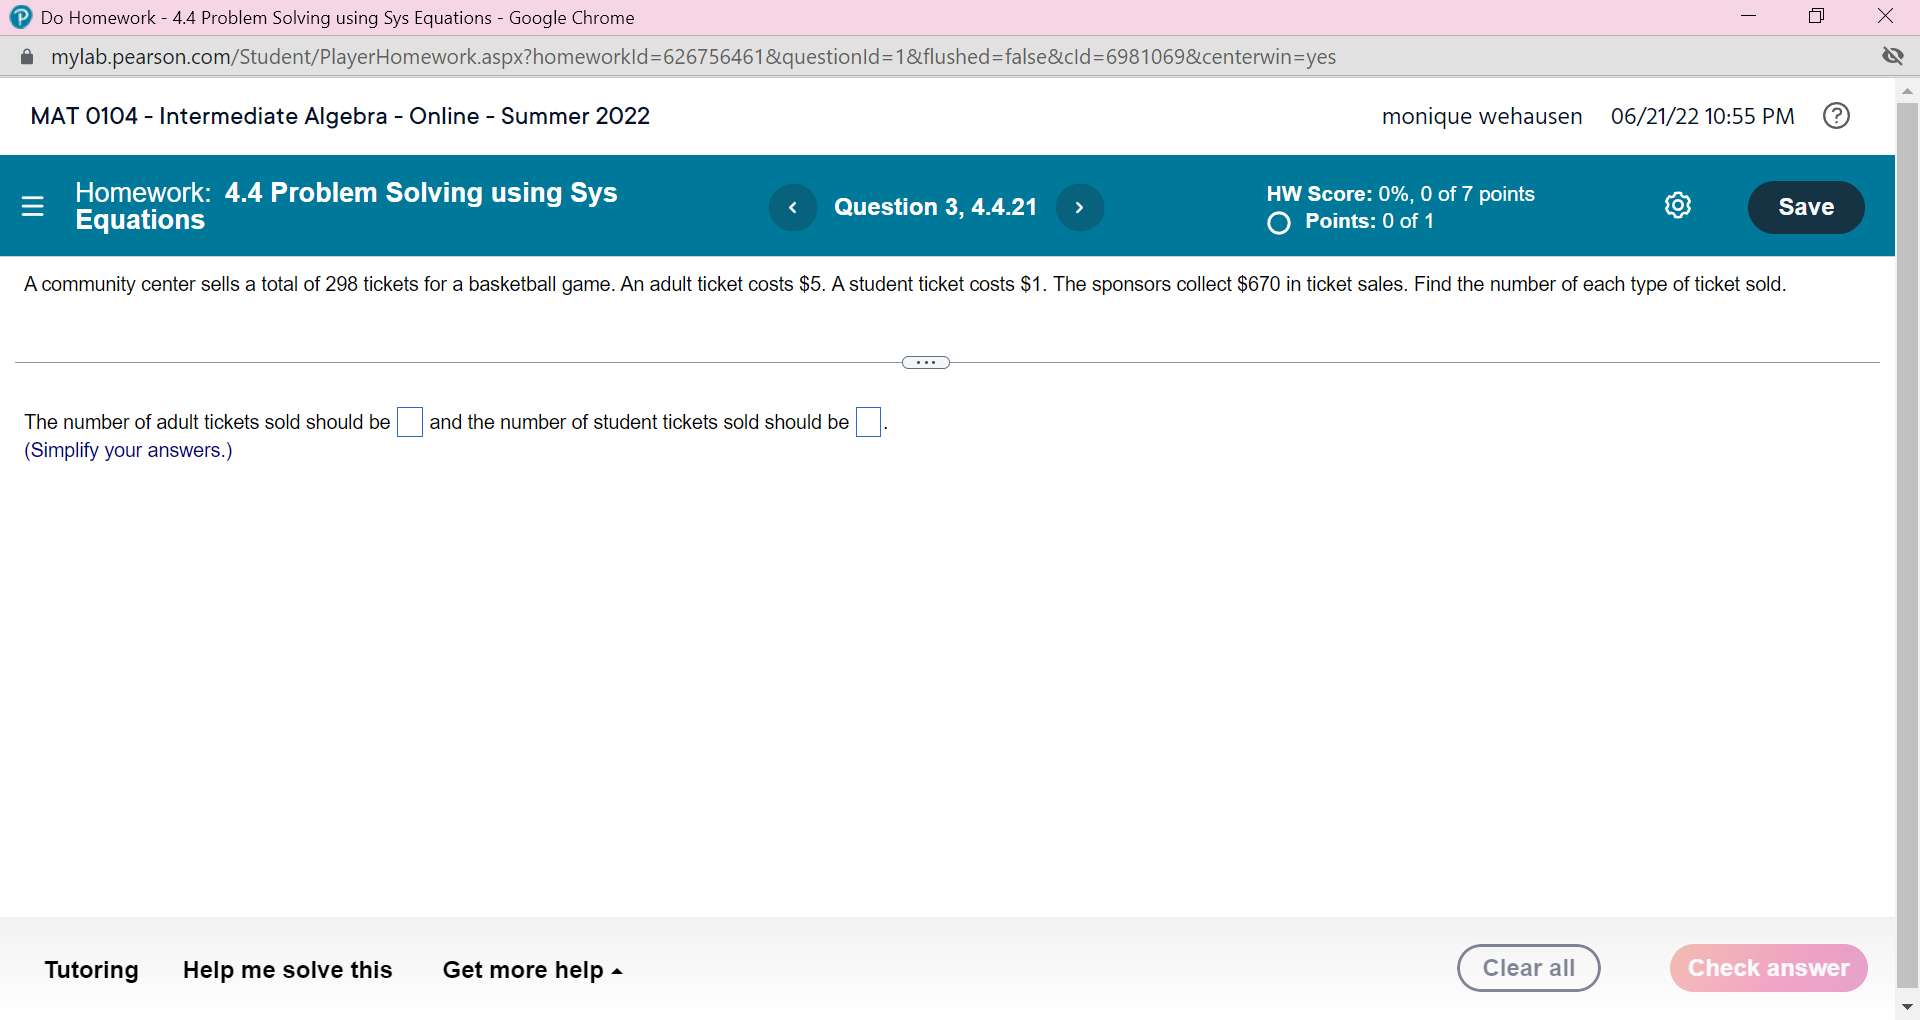Open the help question mark icon
The width and height of the screenshot is (1920, 1020).
click(1836, 116)
